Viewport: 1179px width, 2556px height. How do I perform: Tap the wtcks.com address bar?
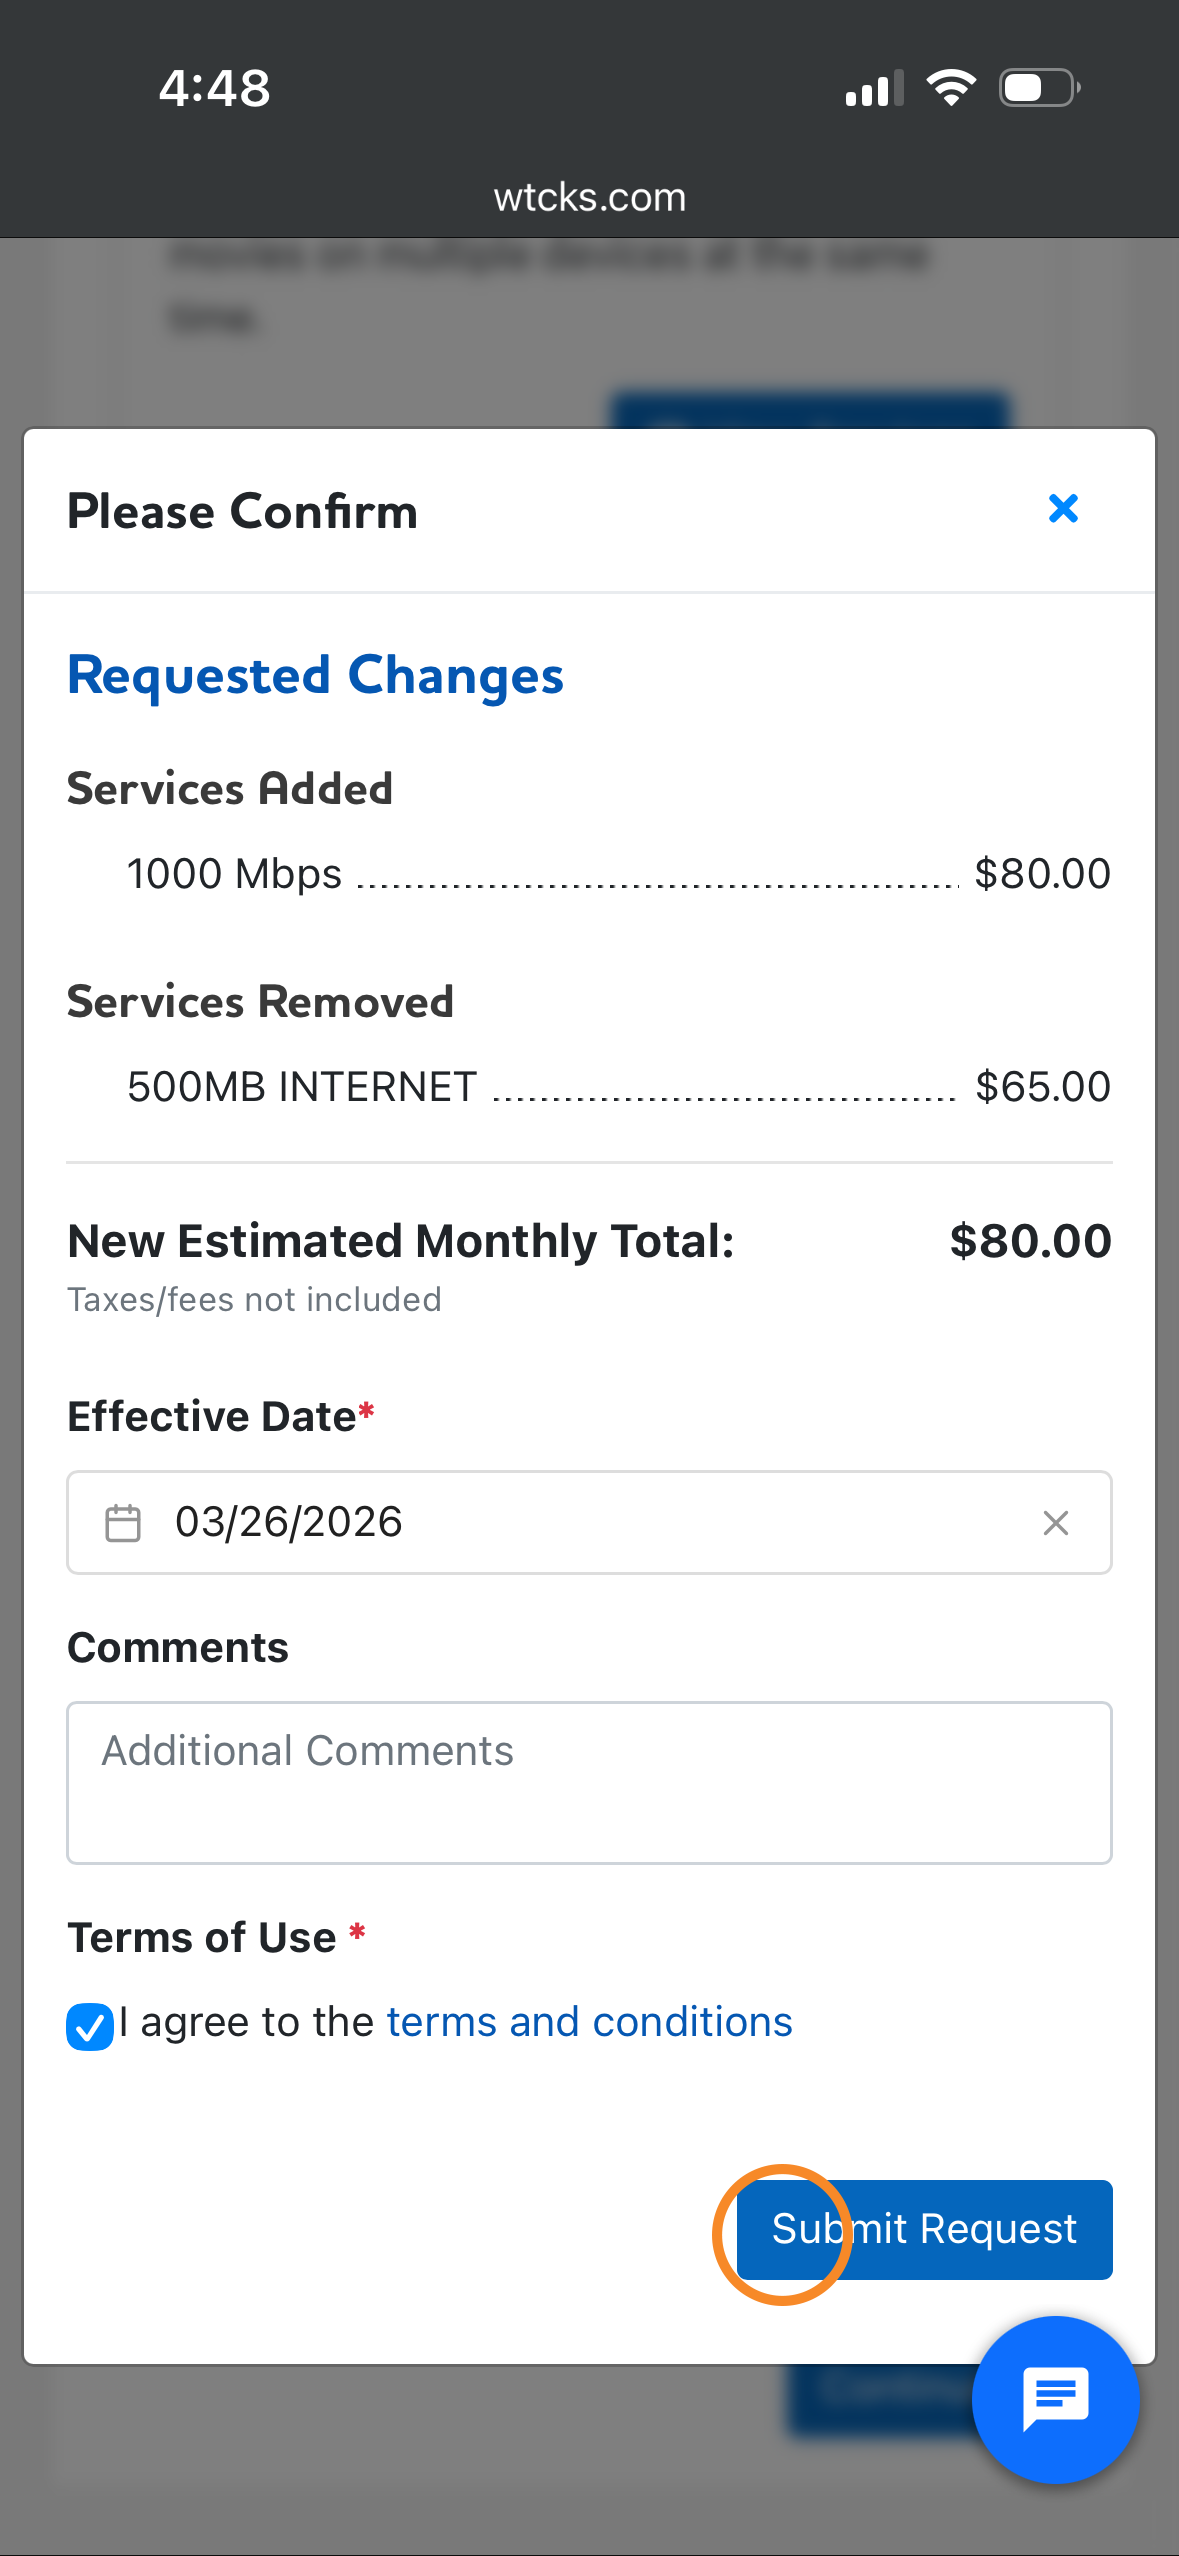(589, 197)
